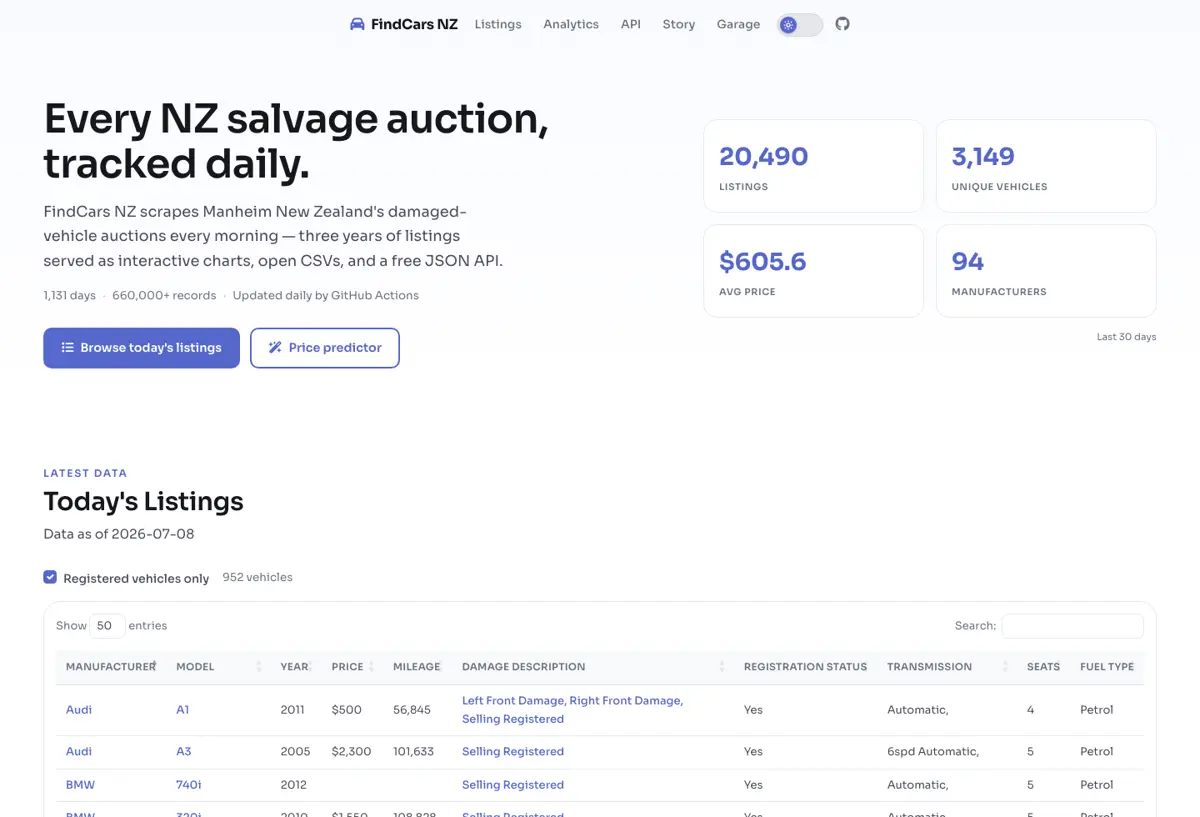Click the Browse today's listings button
Screen dimensions: 1200x817
141,348
